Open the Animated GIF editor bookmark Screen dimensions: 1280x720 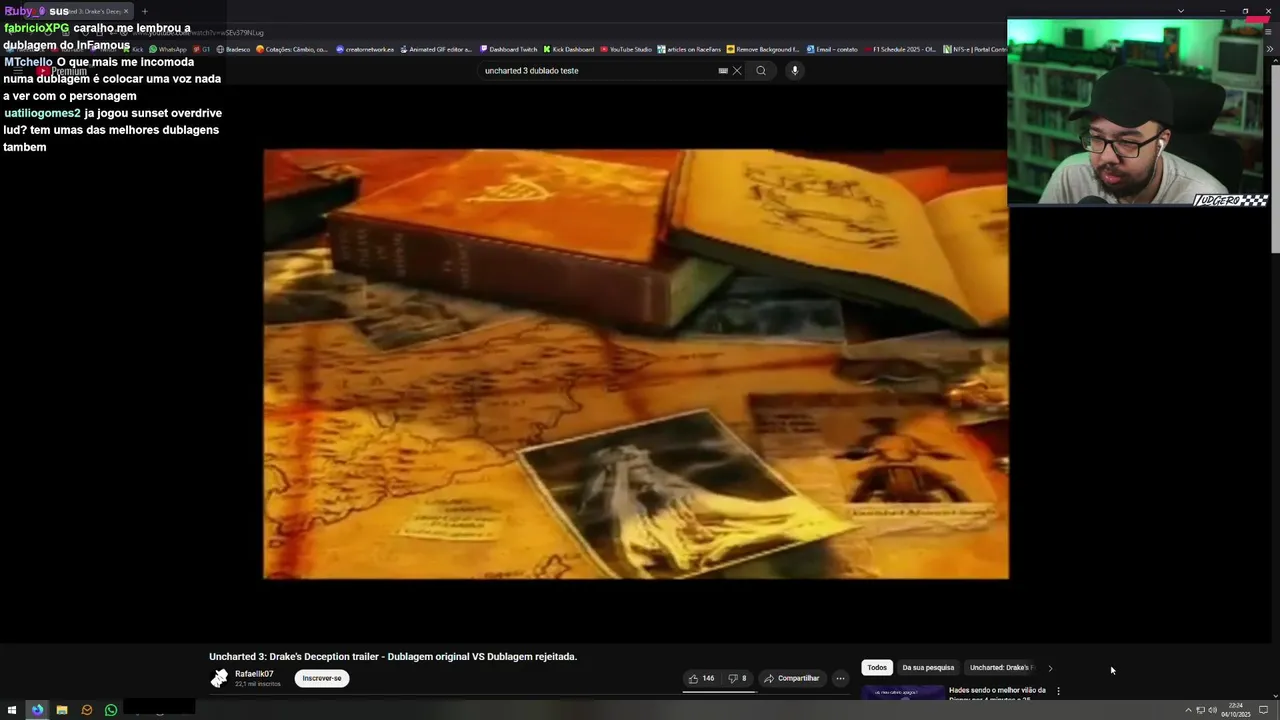pyautogui.click(x=436, y=49)
